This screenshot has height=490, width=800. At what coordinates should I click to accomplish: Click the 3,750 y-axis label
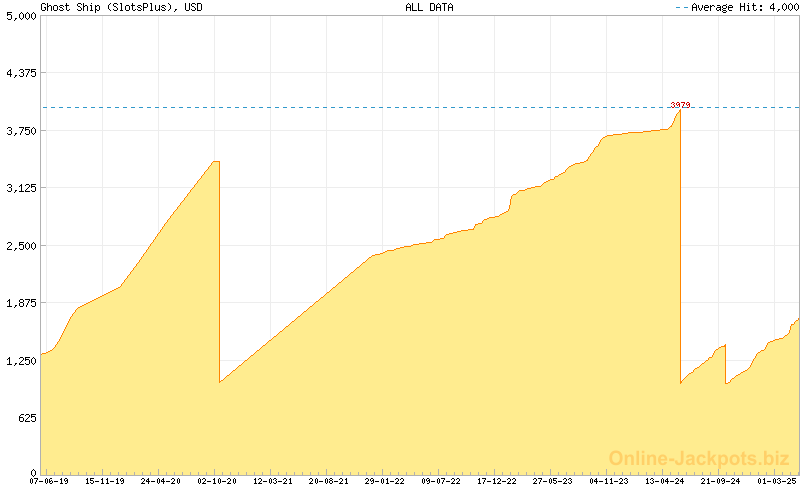click(x=20, y=131)
